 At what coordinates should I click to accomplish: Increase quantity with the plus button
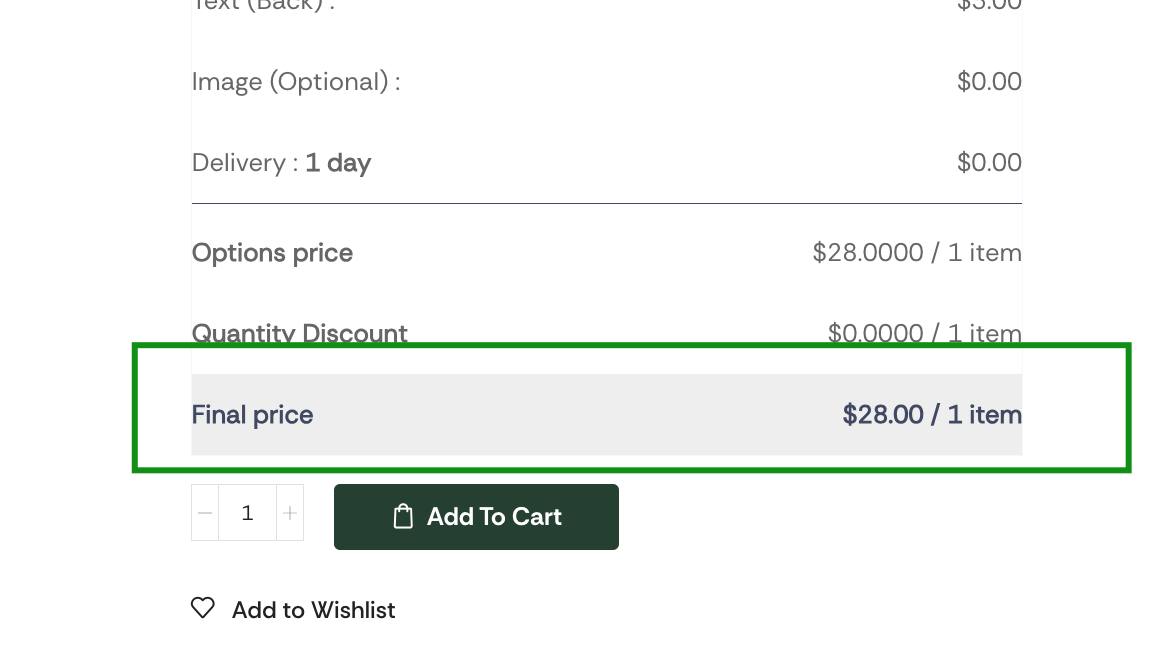290,513
